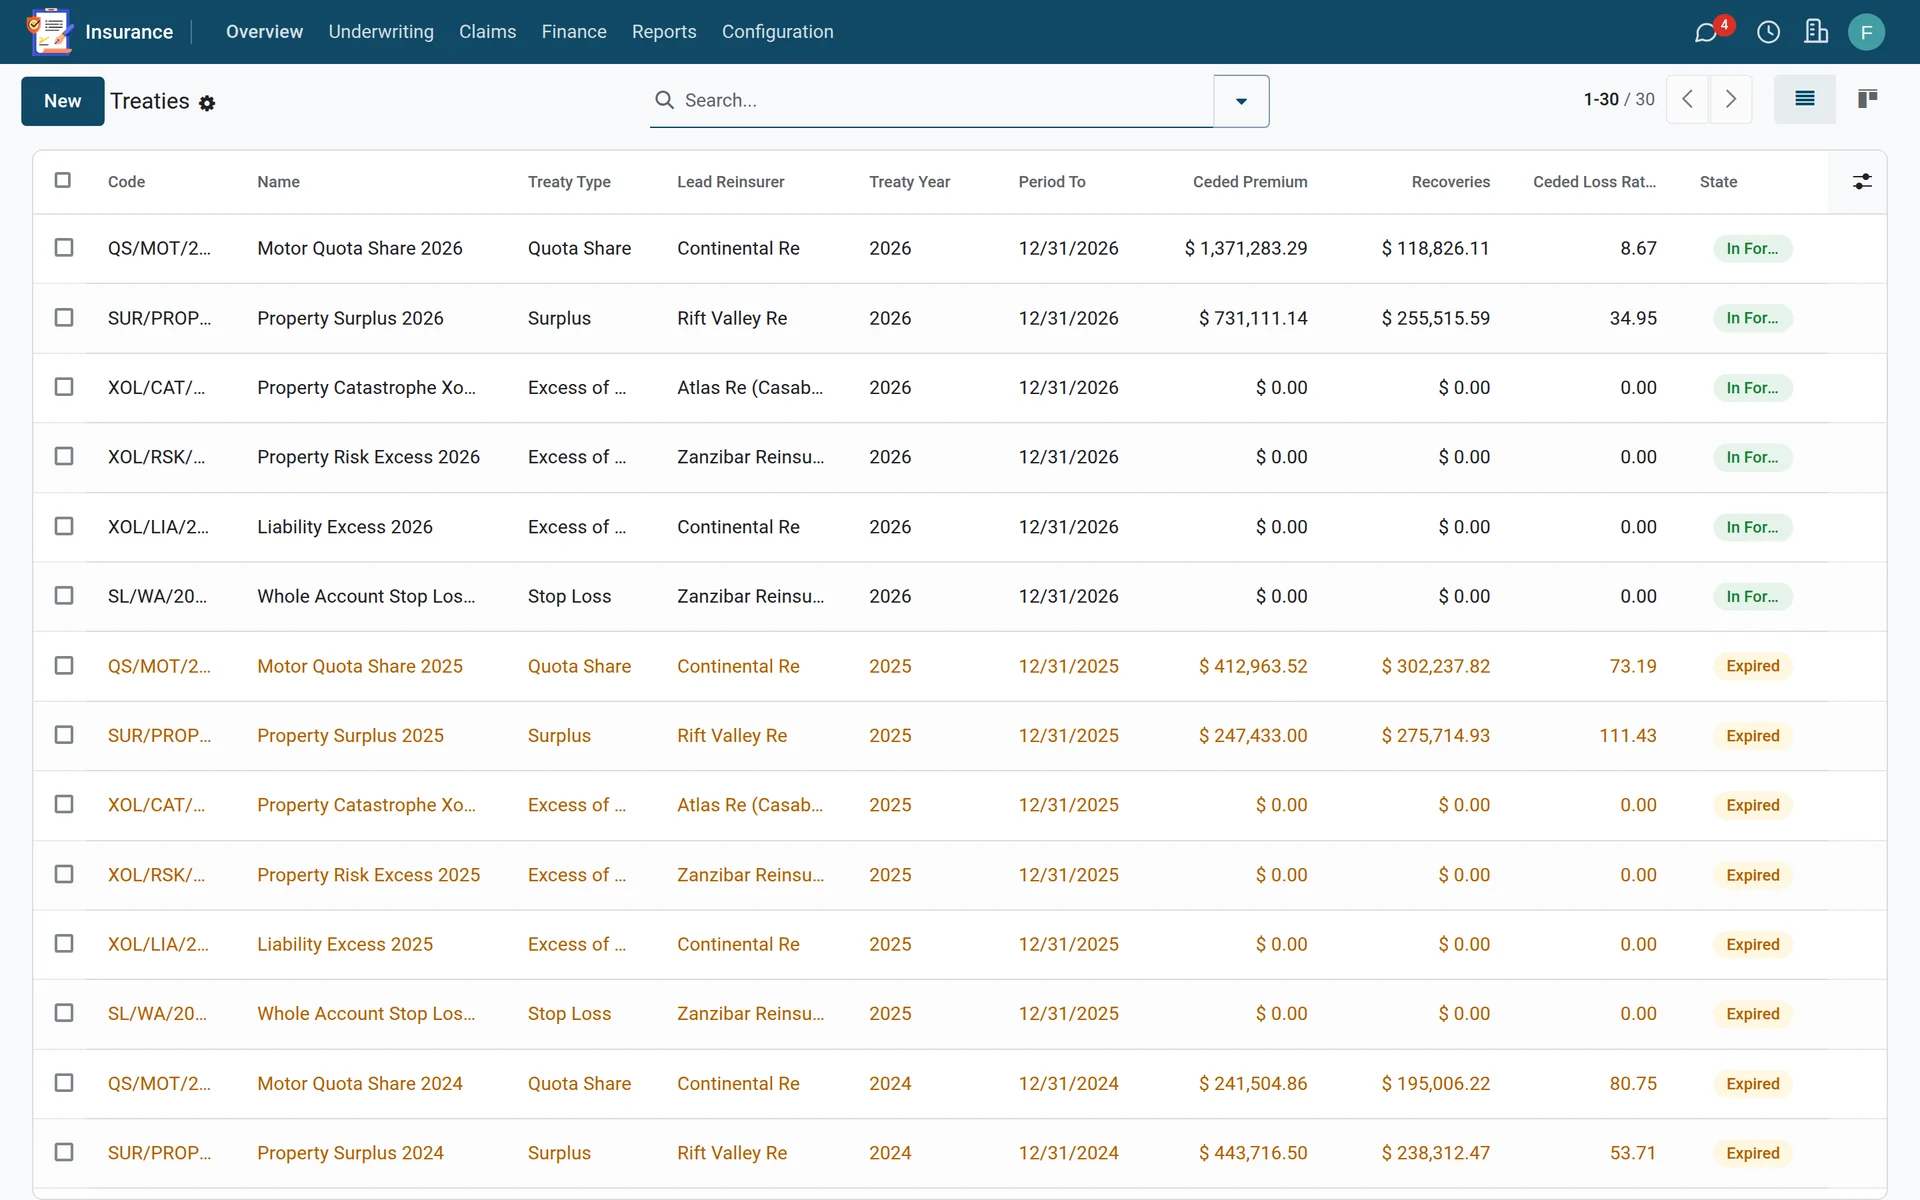Open the Insurance app home icon

50,31
